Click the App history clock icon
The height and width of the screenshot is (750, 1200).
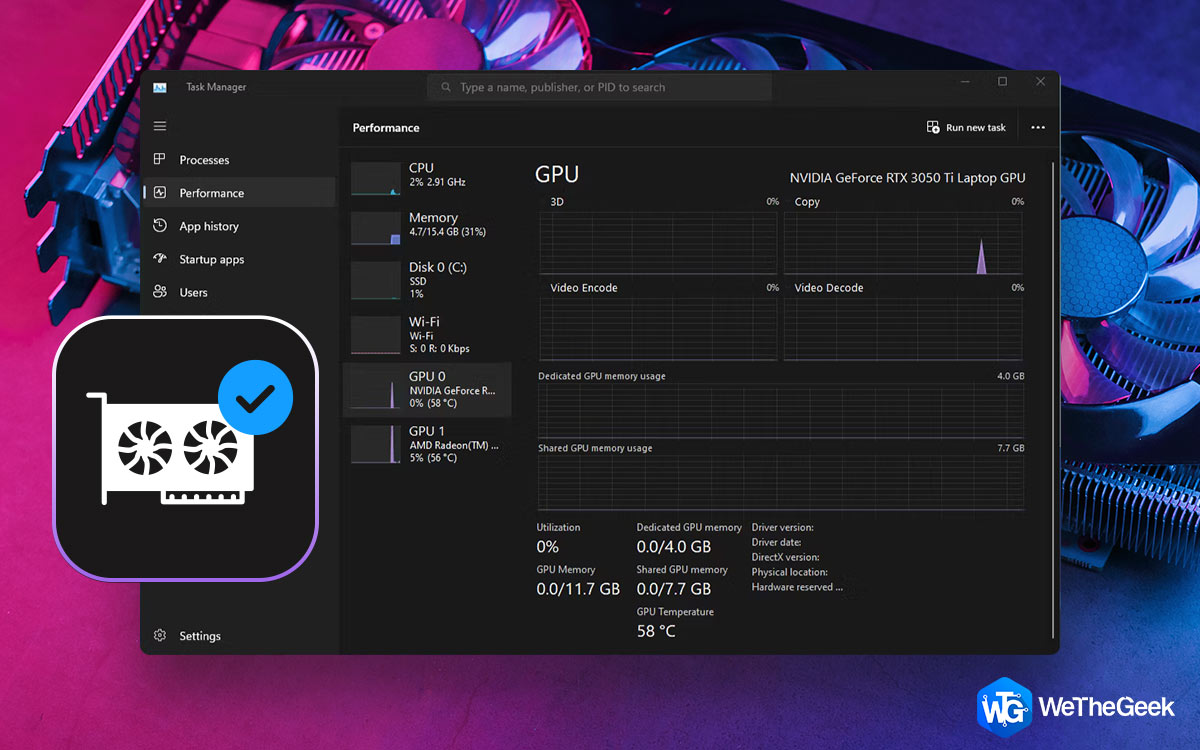(160, 226)
